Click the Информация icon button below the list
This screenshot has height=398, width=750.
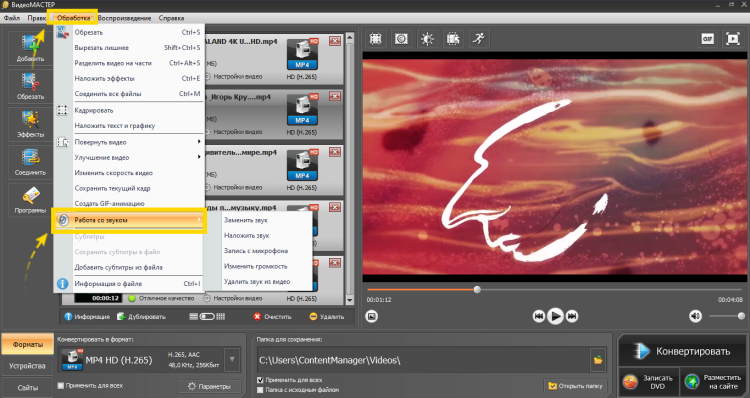87,317
